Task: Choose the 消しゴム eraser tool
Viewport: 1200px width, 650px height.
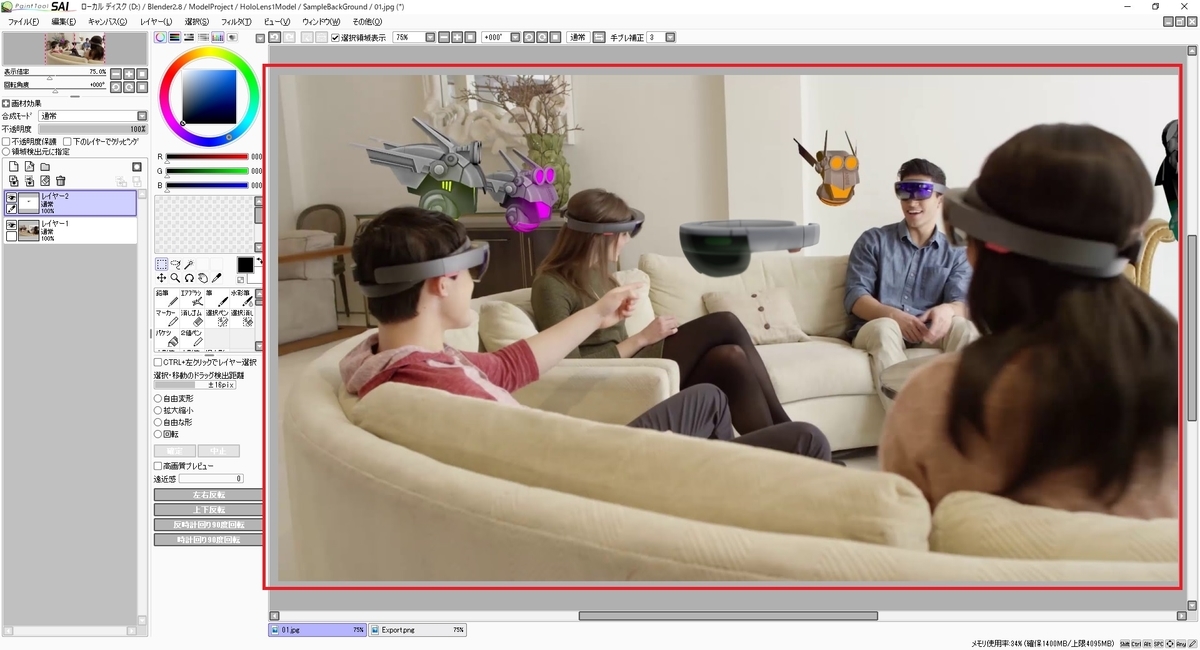Action: pyautogui.click(x=192, y=318)
